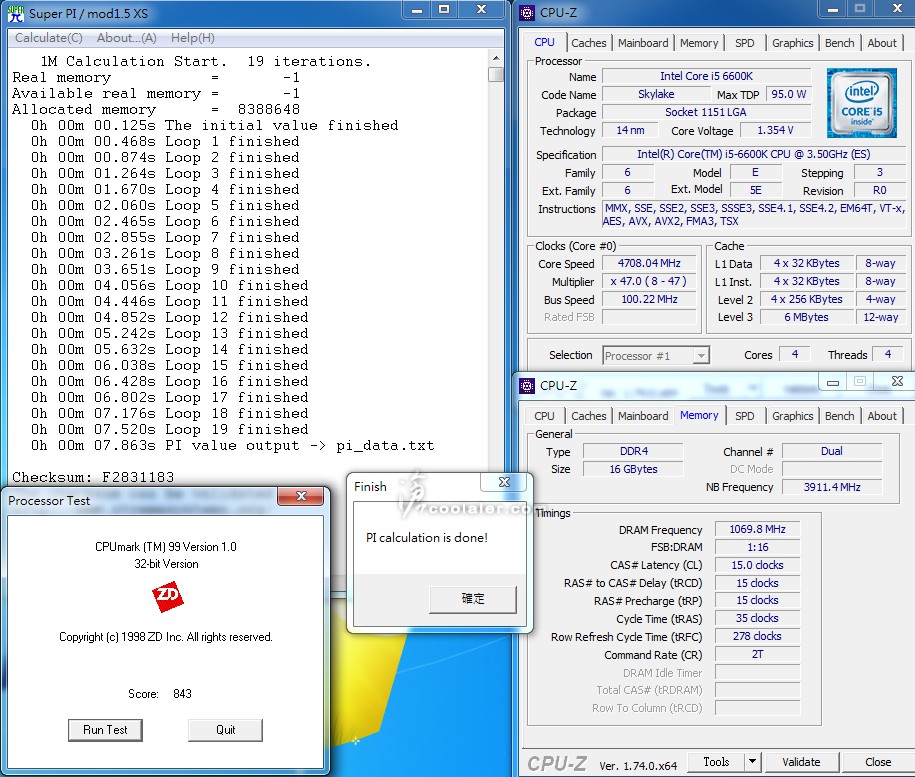Image resolution: width=915 pixels, height=777 pixels.
Task: Click the DRAM Frequency value 1069.8 MHz
Action: point(757,529)
